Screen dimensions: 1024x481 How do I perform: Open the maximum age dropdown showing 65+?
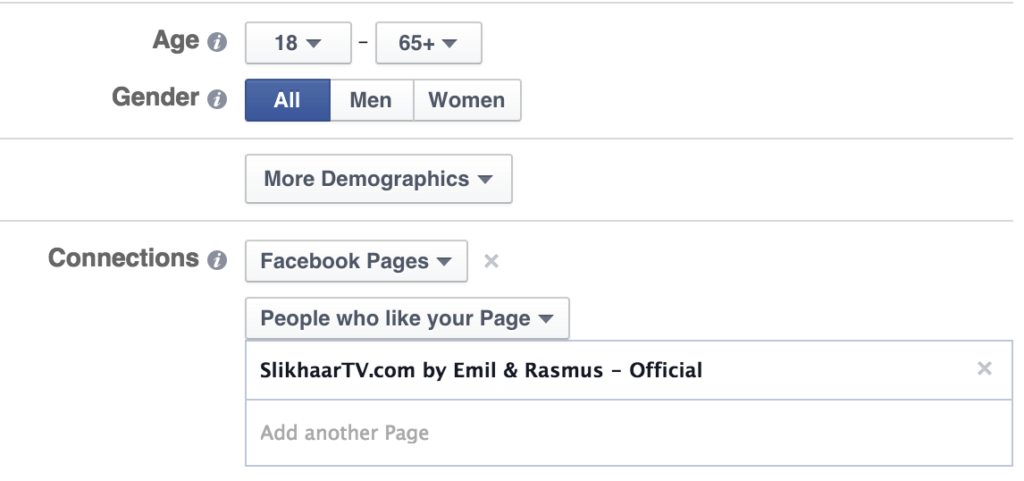428,43
